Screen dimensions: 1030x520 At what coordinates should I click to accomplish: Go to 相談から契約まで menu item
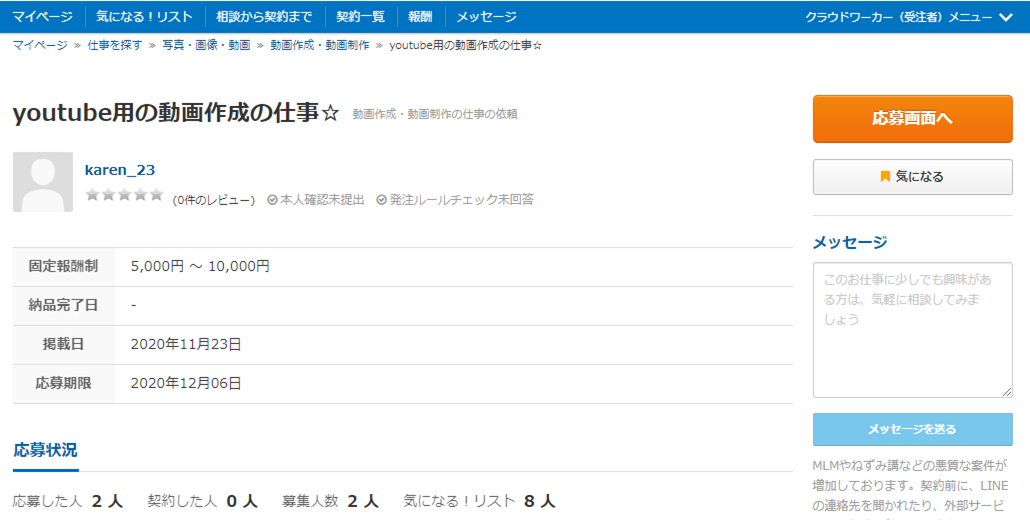(x=264, y=17)
